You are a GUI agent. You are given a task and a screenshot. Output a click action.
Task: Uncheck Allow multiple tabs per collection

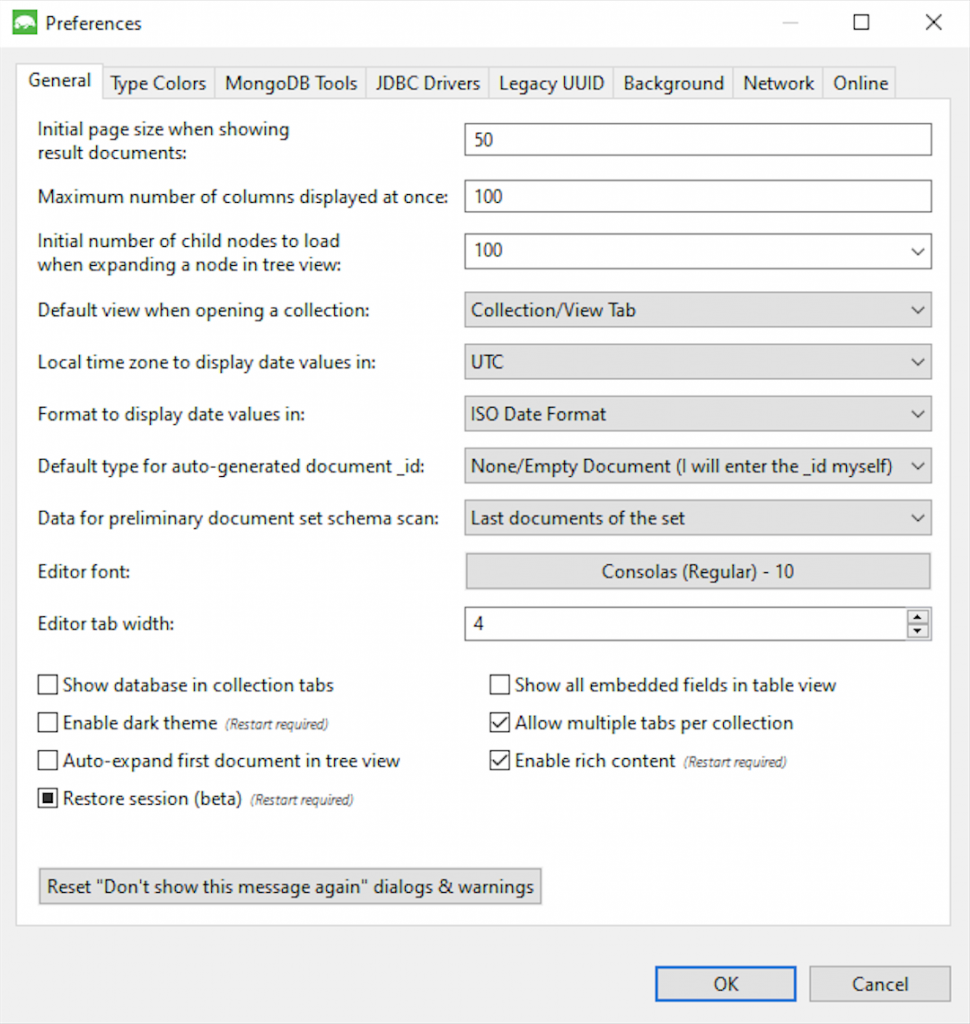(x=500, y=722)
